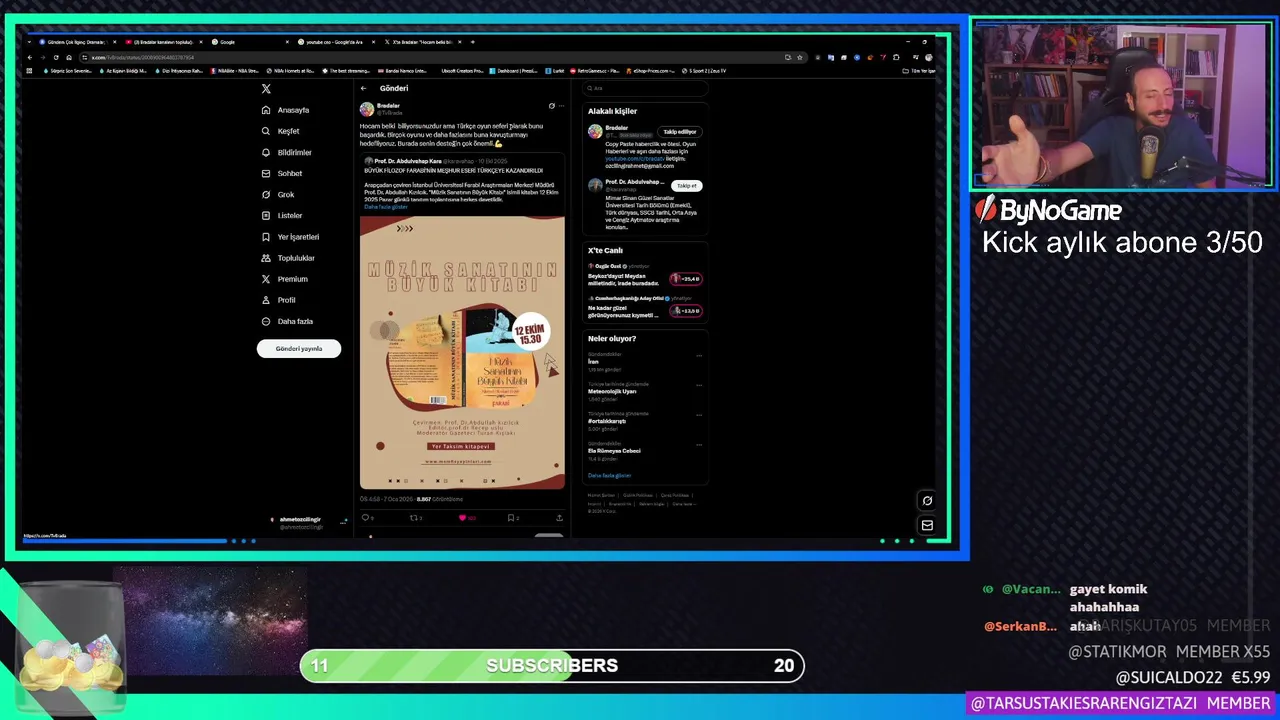Open floating Grok button at bottom right
Viewport: 1280px width, 720px height.
[x=927, y=501]
